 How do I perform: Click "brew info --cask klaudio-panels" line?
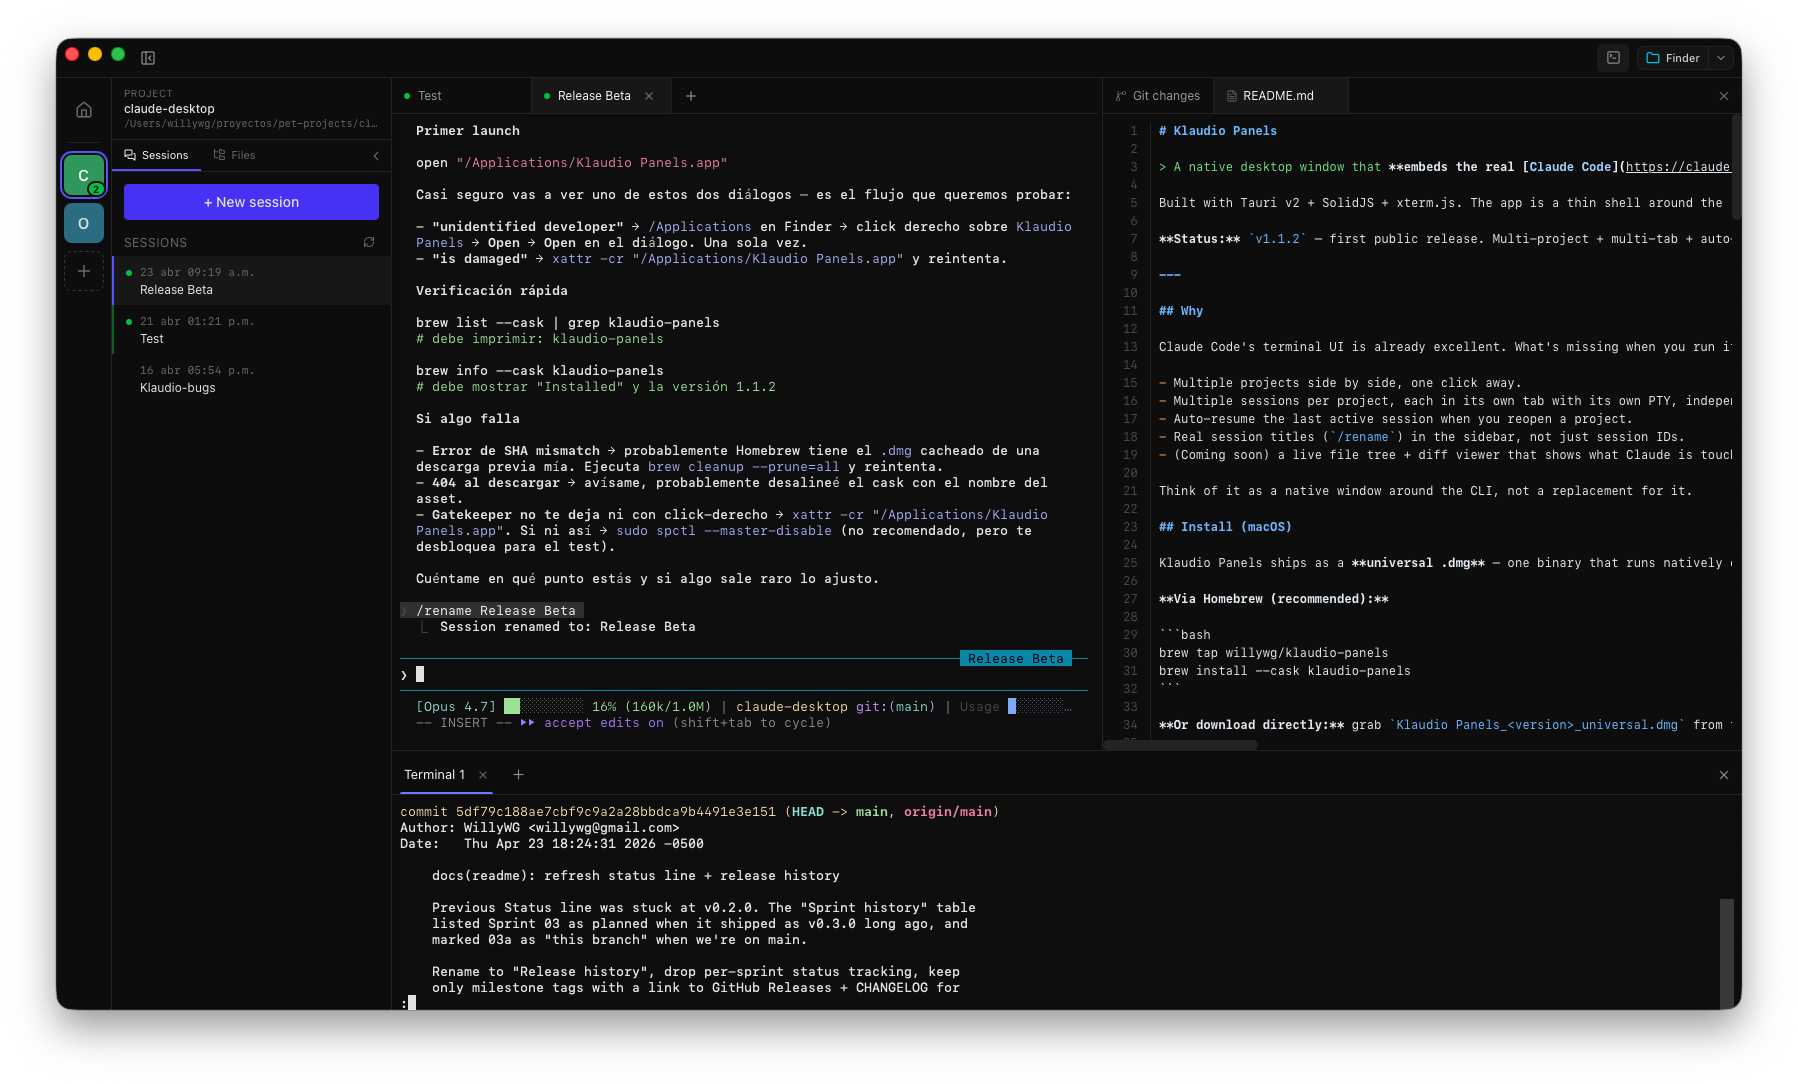tap(540, 371)
